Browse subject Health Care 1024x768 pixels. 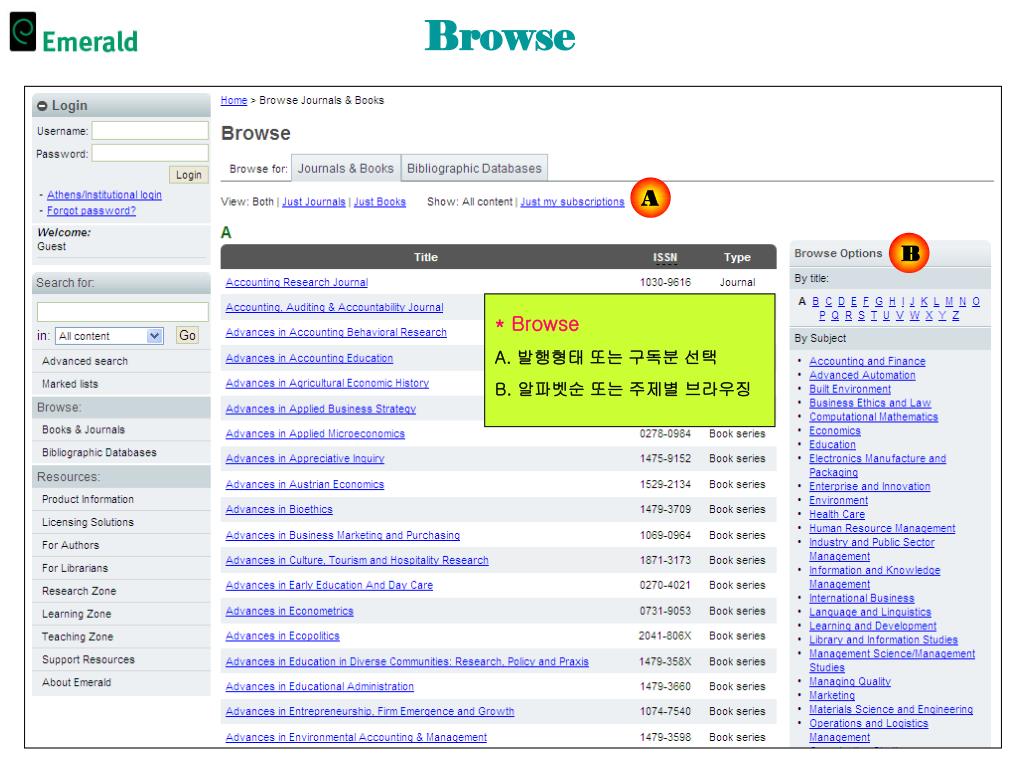837,515
